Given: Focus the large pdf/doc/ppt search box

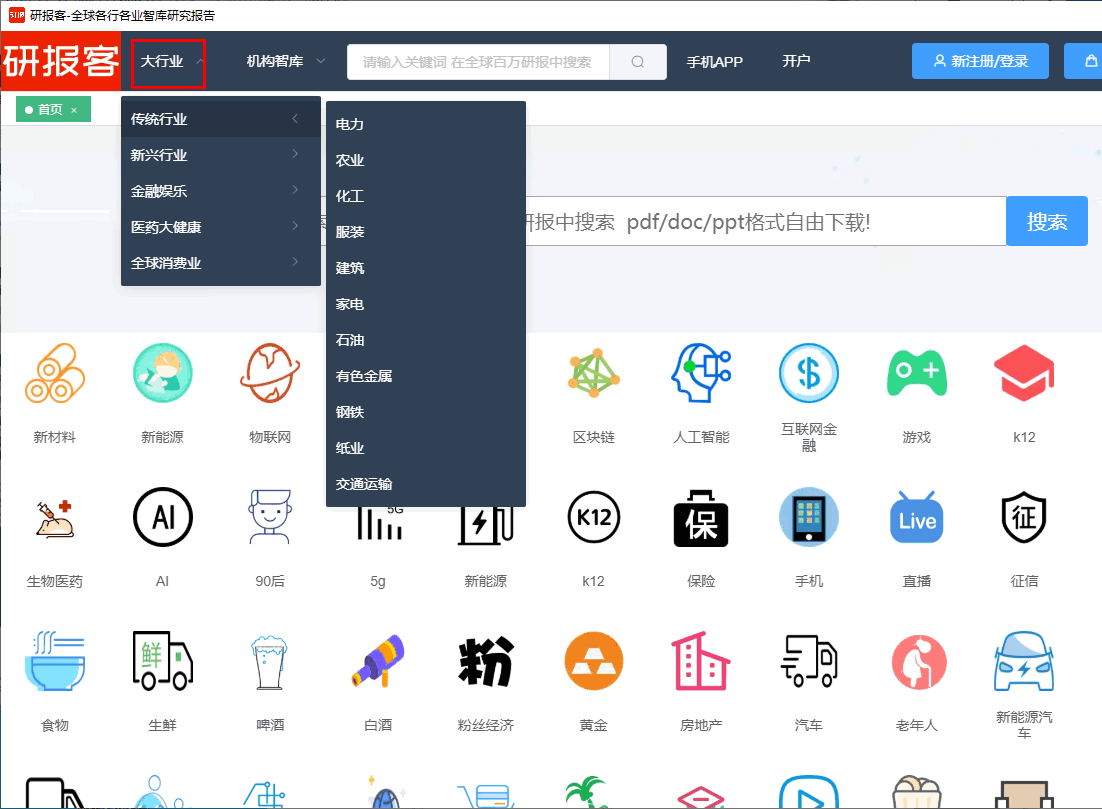Looking at the screenshot, I should (x=766, y=221).
